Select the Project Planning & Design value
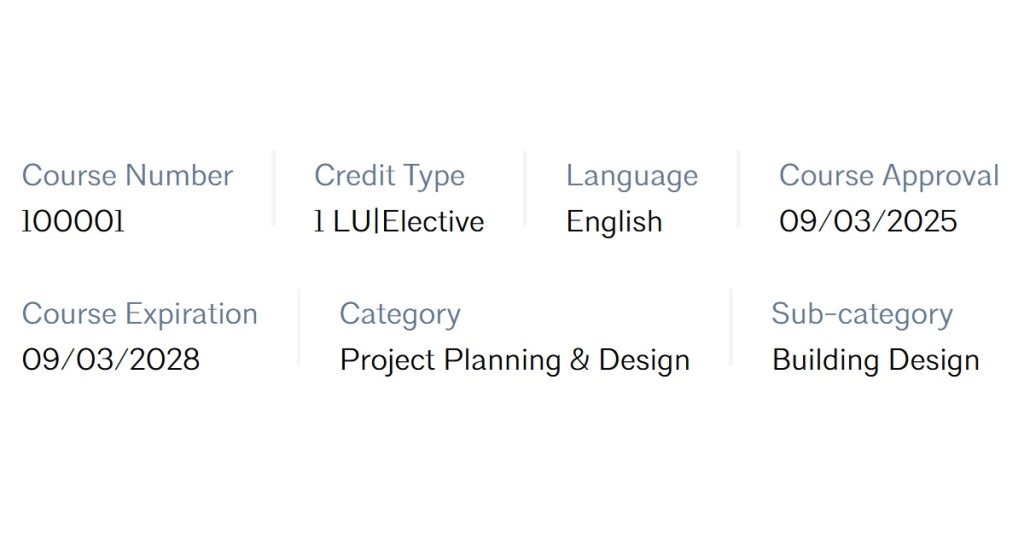1024x538 pixels. pos(515,360)
